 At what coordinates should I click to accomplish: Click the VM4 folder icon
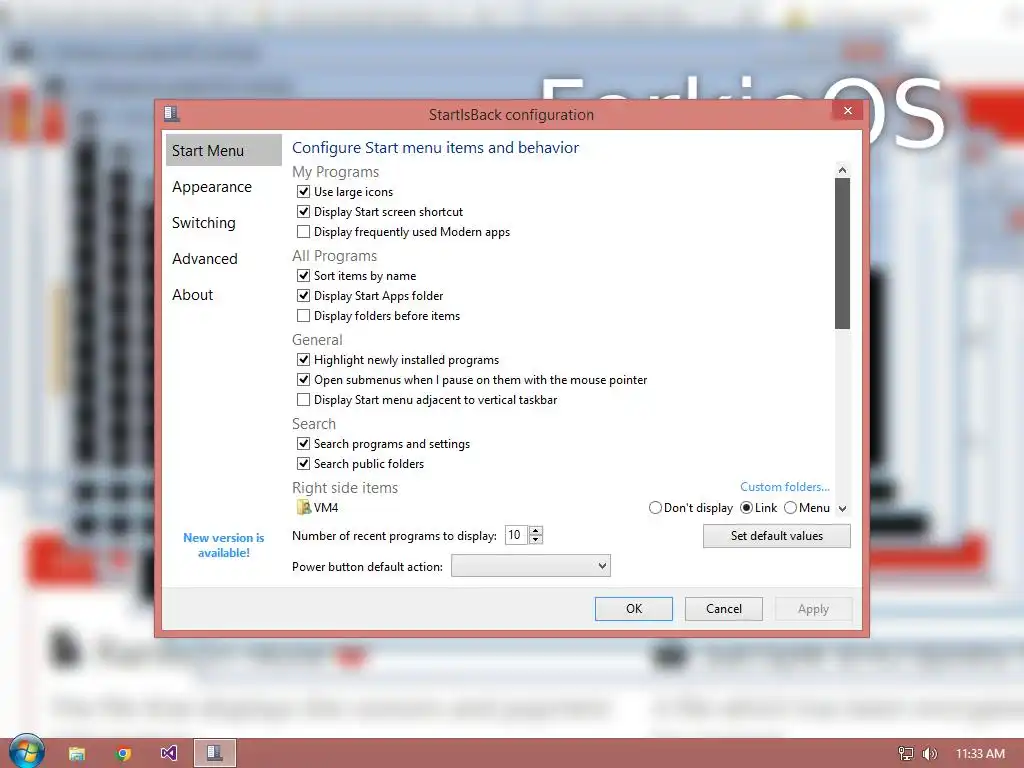tap(304, 507)
